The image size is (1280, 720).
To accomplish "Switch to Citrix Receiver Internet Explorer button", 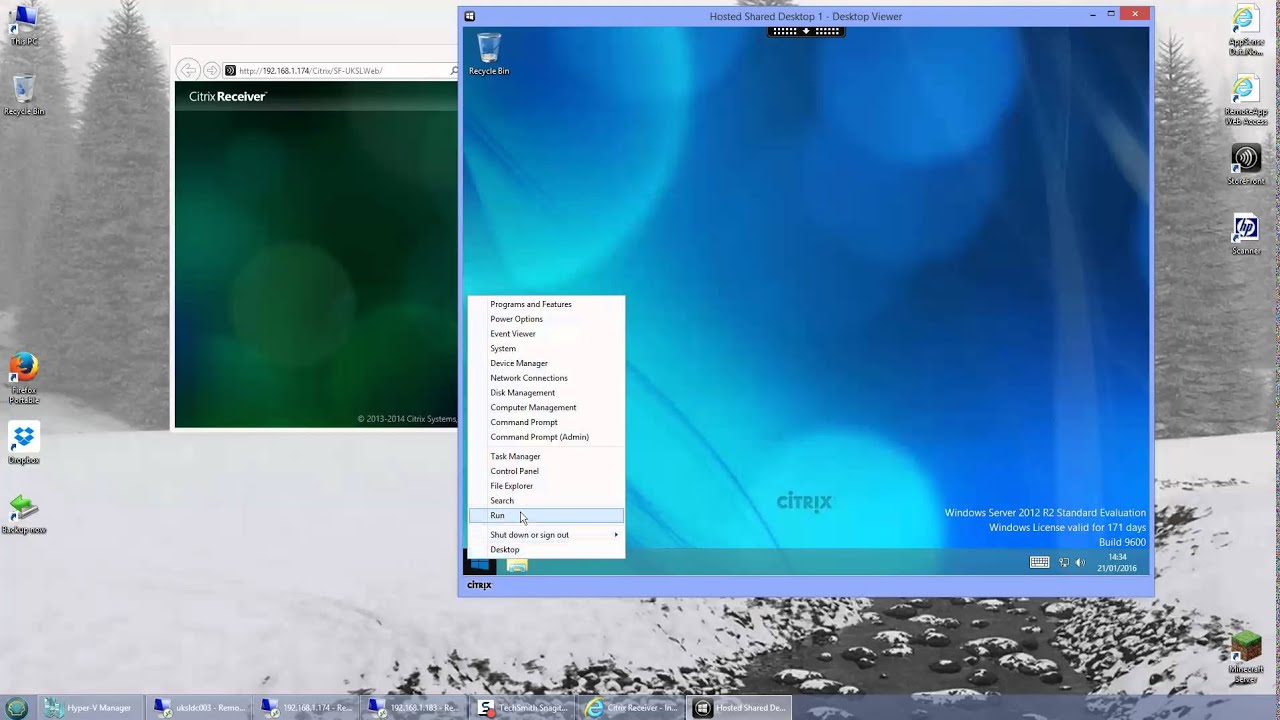I will (x=629, y=708).
